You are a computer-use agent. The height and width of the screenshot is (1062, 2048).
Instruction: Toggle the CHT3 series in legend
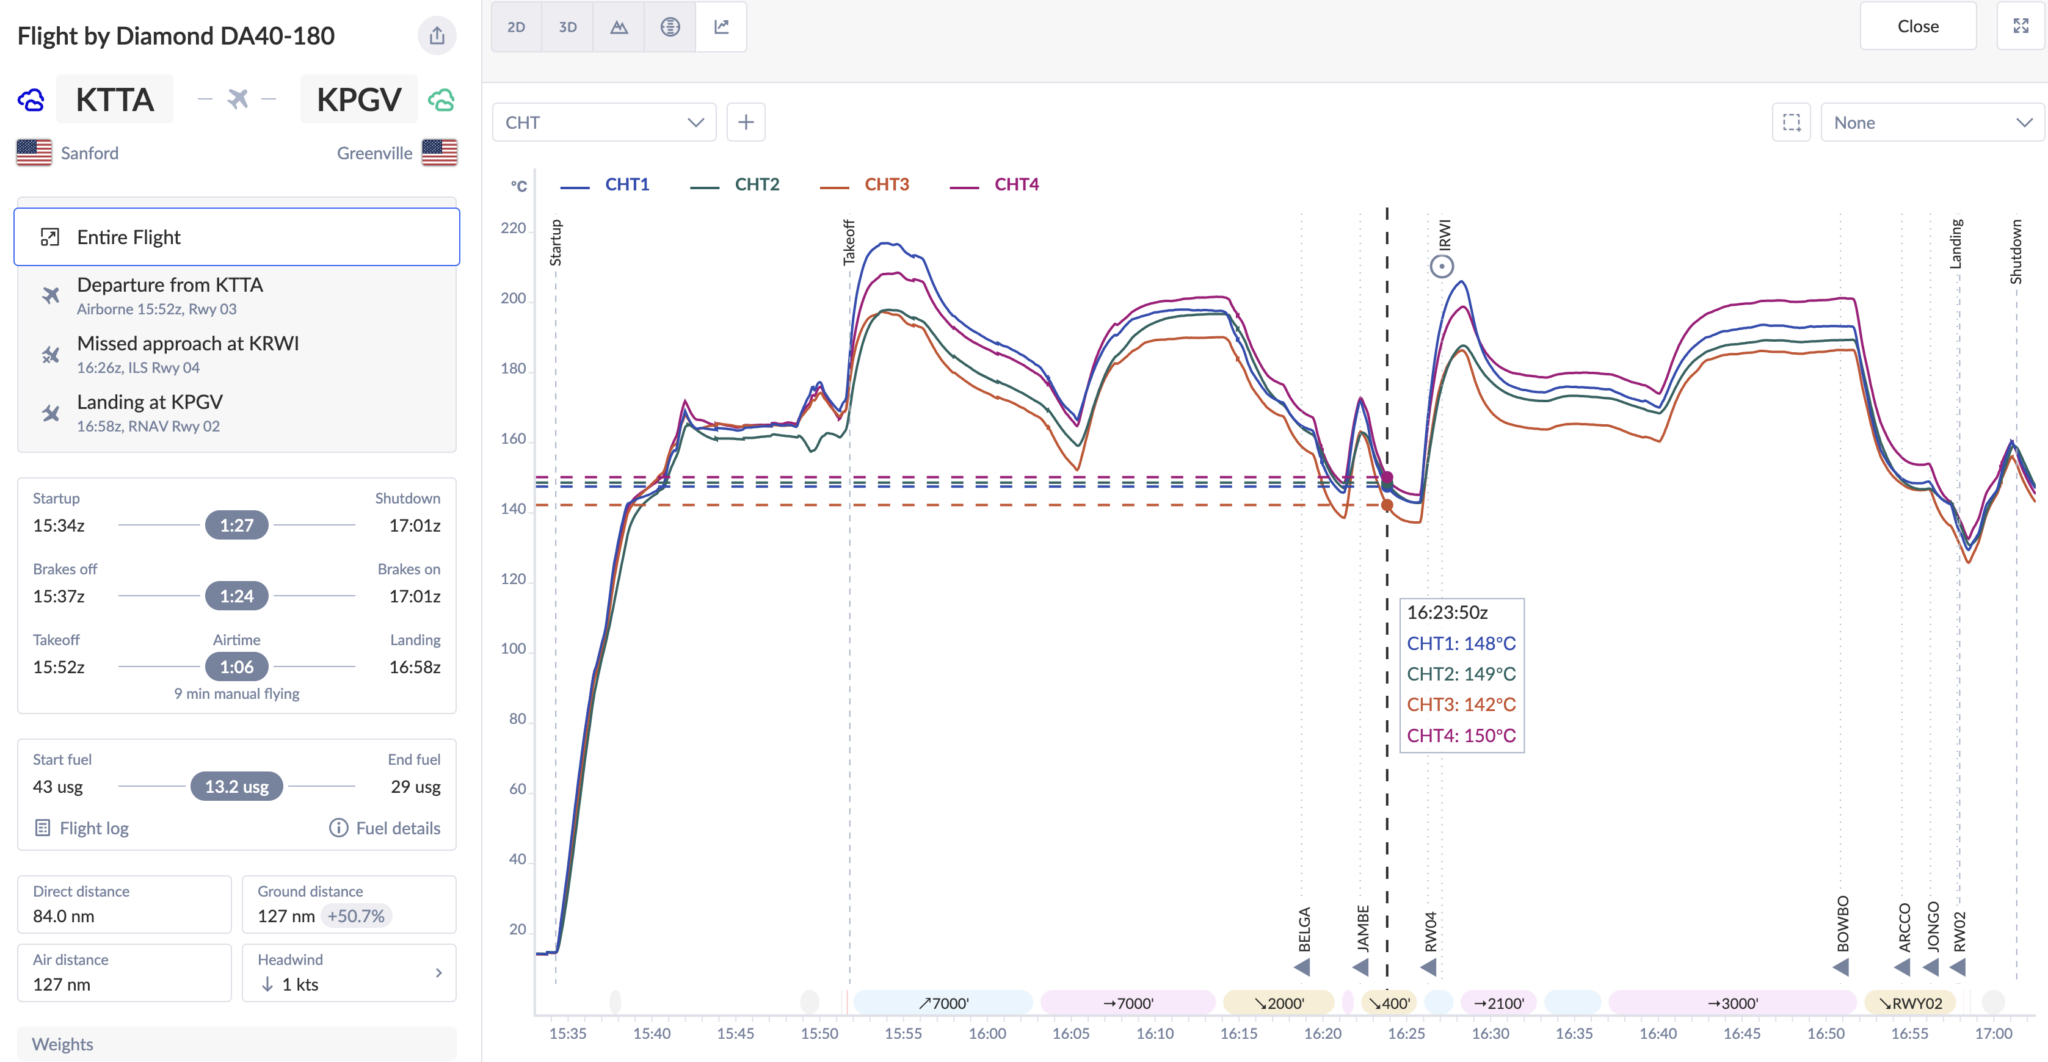coord(886,185)
